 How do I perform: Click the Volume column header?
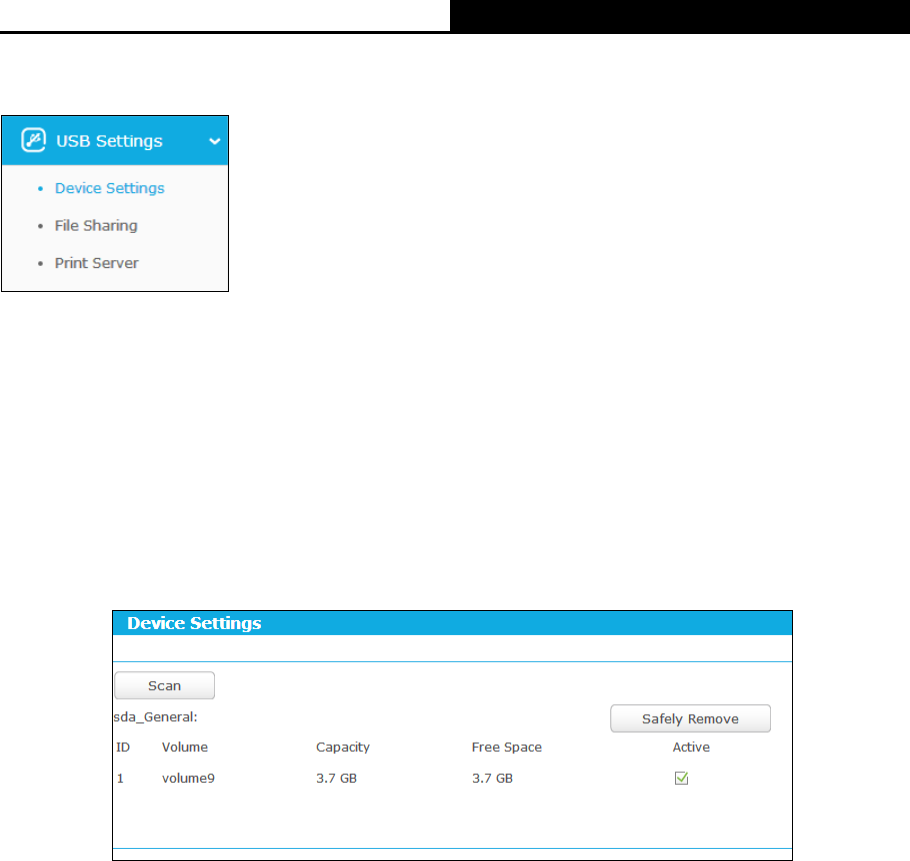[x=185, y=747]
